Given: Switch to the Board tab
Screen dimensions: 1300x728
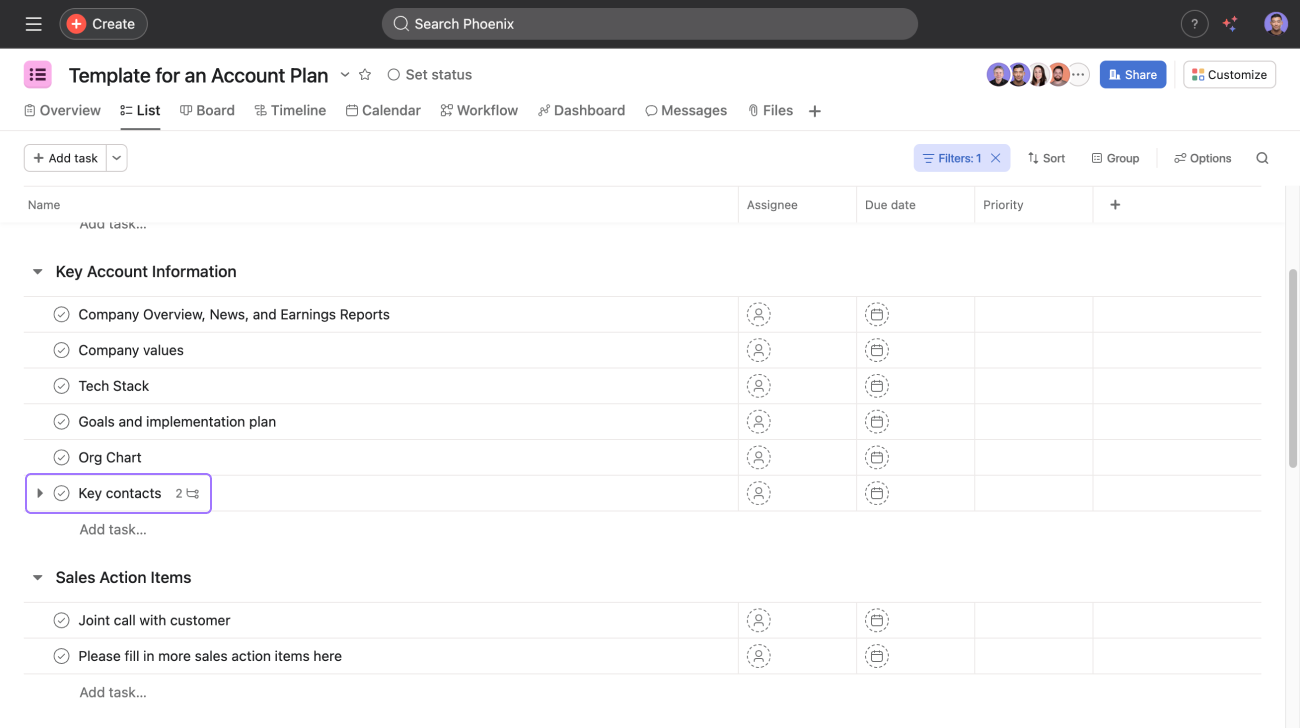Looking at the screenshot, I should tap(207, 111).
